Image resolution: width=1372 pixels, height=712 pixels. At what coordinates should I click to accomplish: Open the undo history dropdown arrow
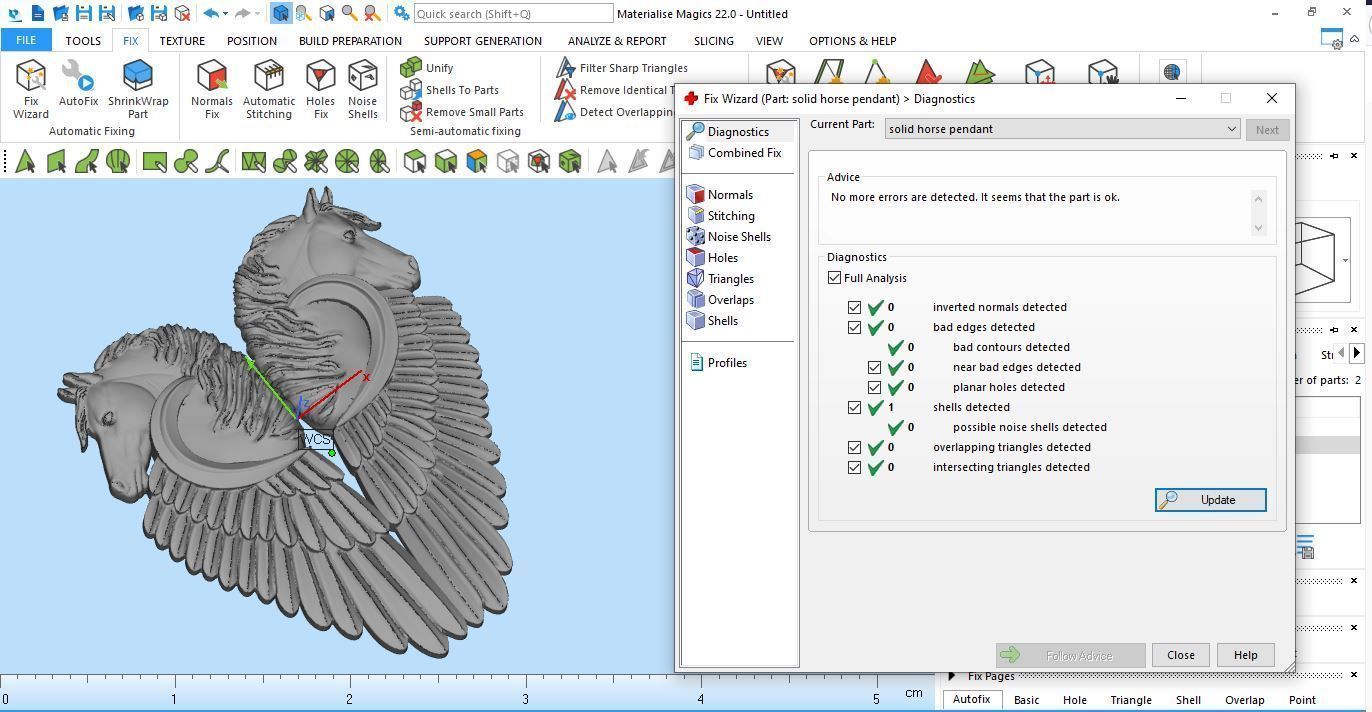(x=225, y=13)
